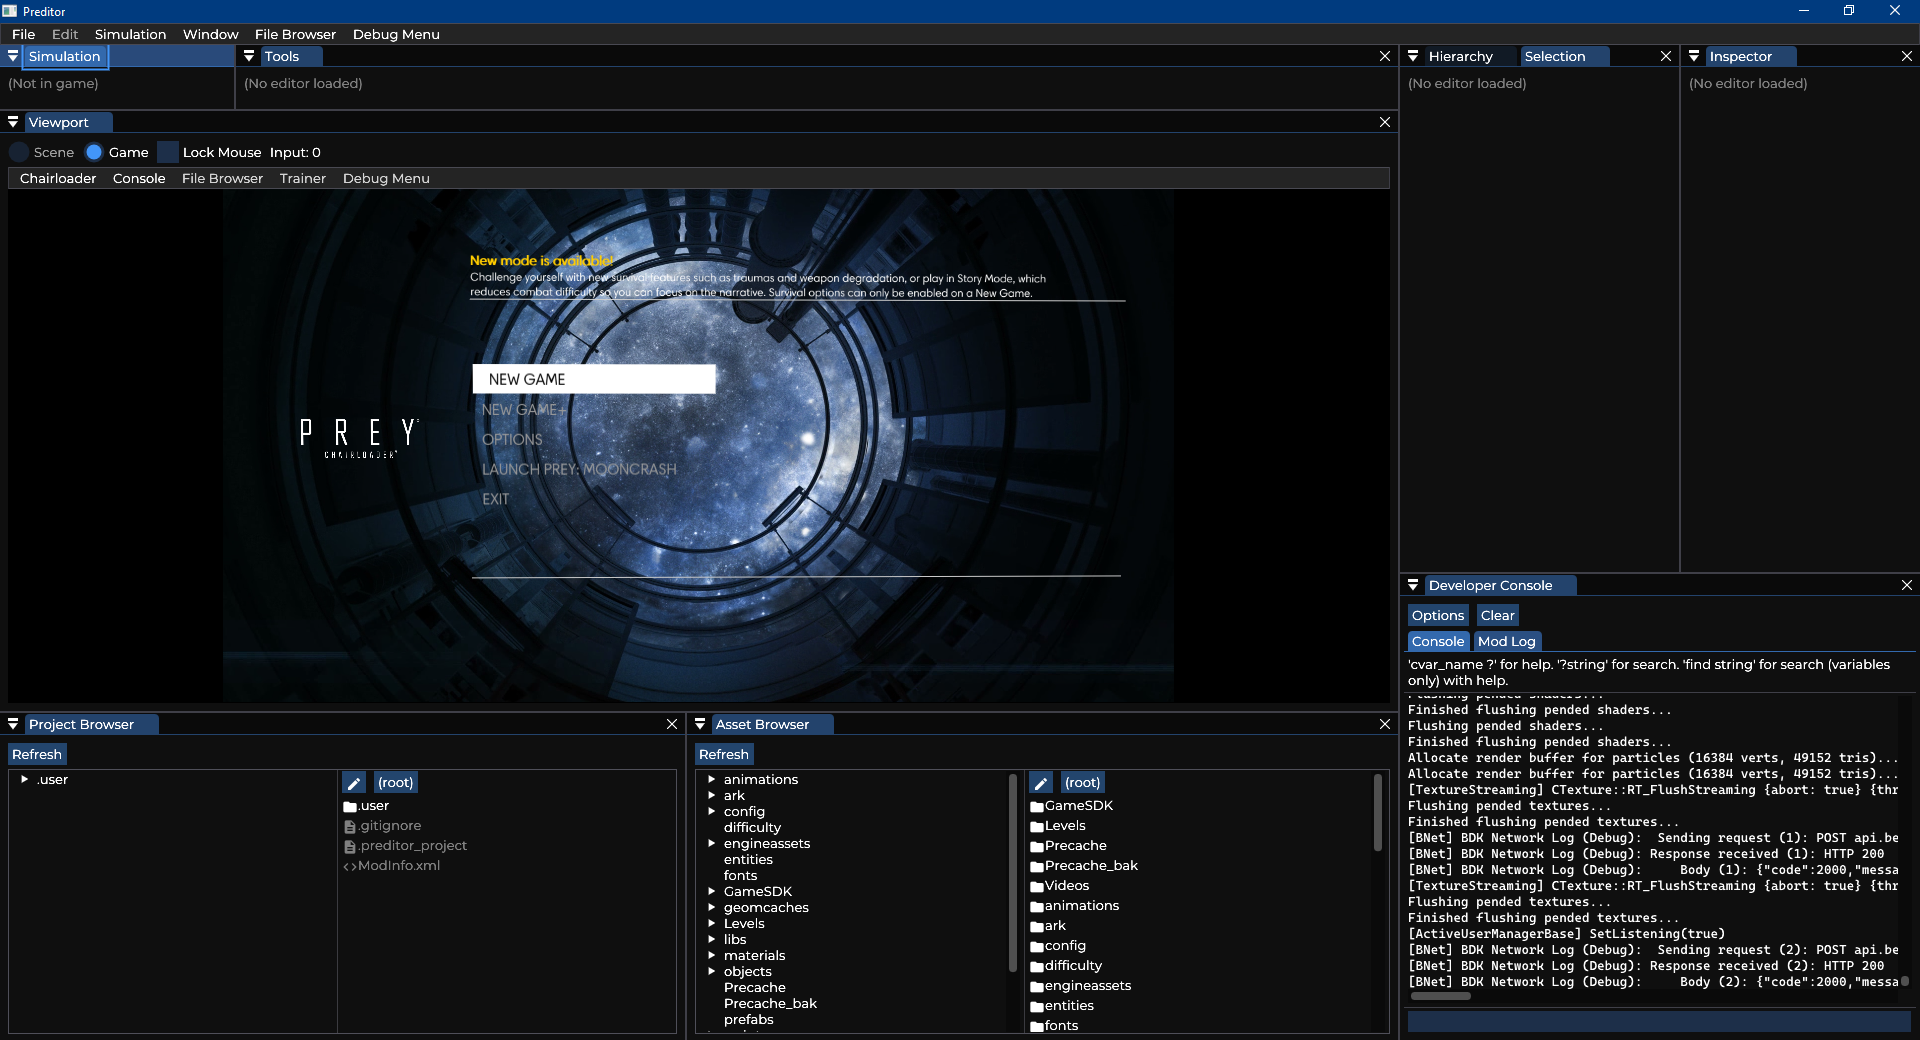Open the Simulation menu in menu bar
Viewport: 1920px width, 1040px height.
tap(130, 34)
